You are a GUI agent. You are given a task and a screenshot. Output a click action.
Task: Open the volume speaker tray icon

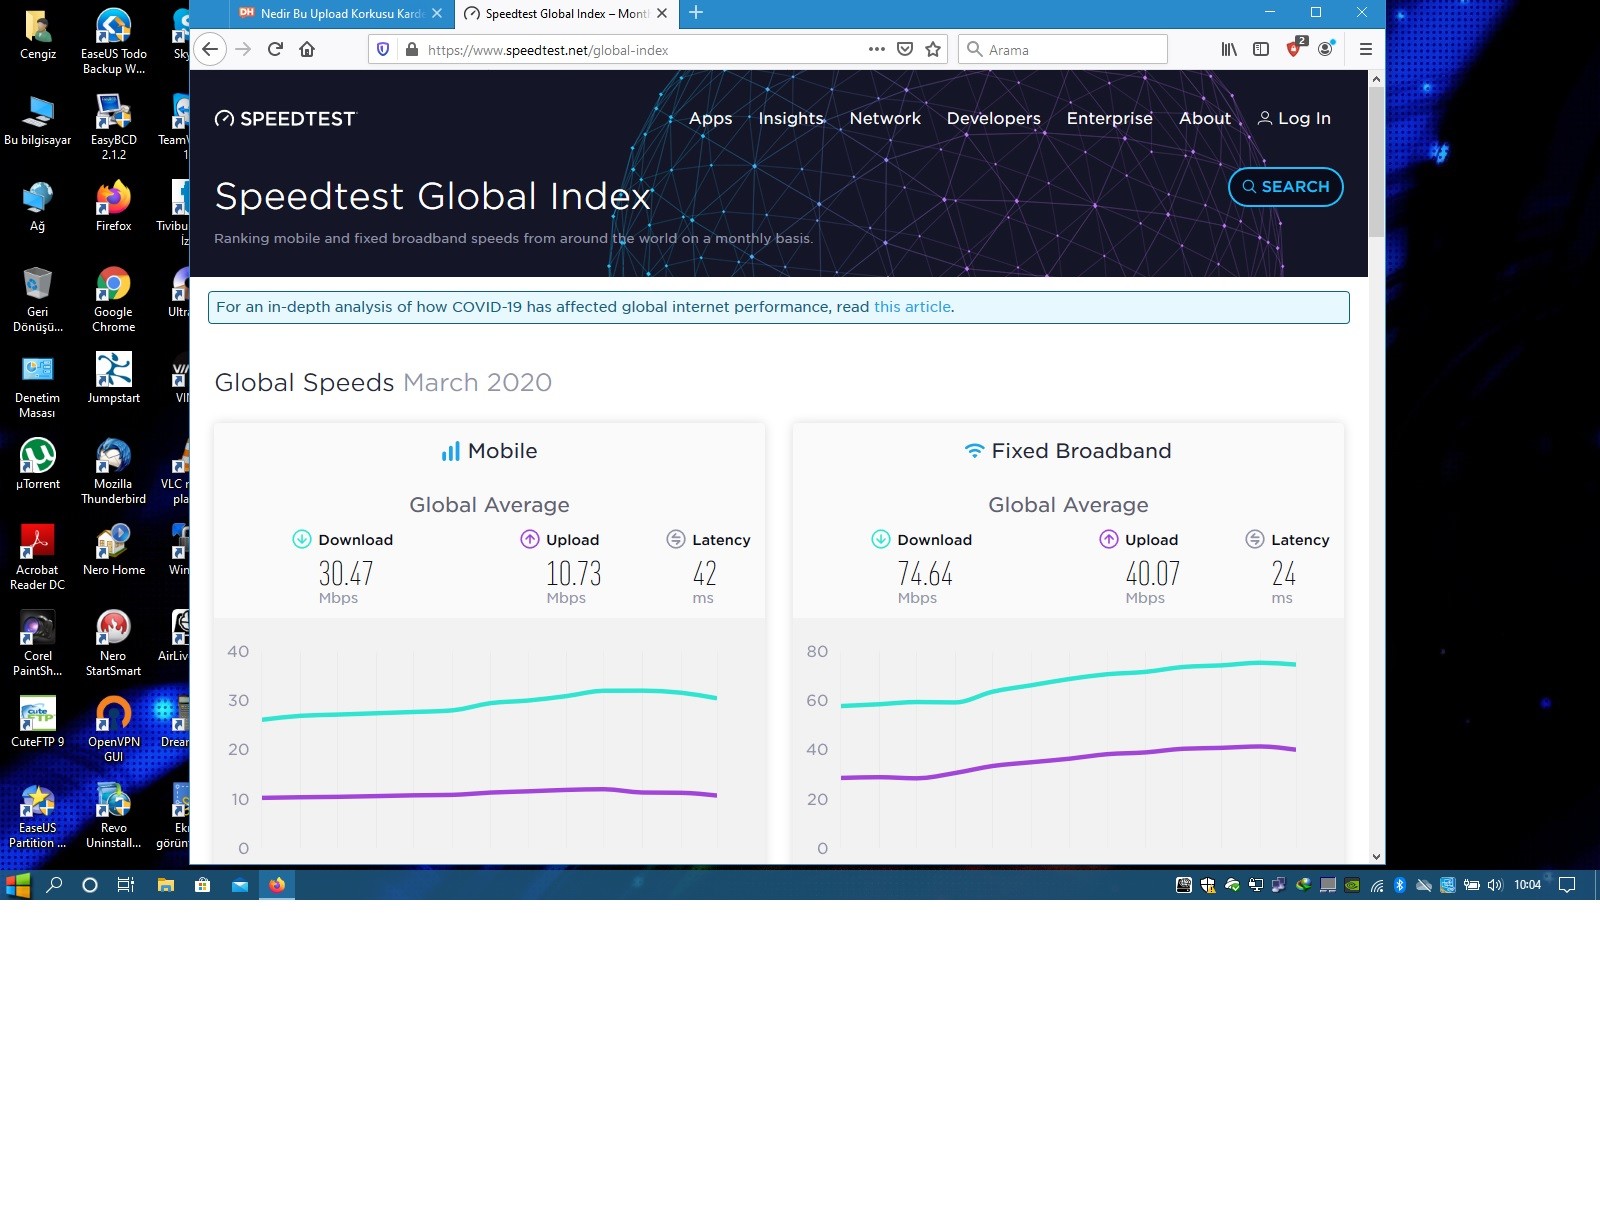[1495, 885]
